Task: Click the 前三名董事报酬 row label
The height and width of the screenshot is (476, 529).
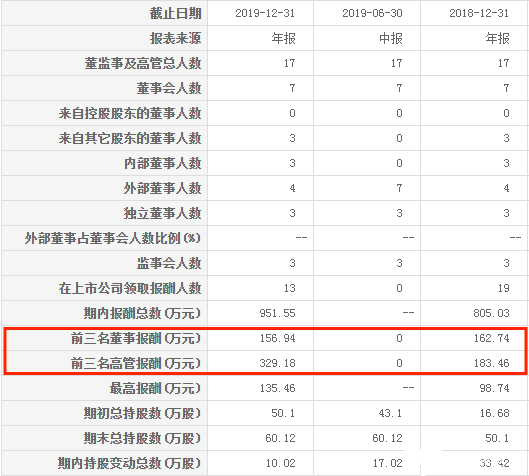Action: coord(136,338)
